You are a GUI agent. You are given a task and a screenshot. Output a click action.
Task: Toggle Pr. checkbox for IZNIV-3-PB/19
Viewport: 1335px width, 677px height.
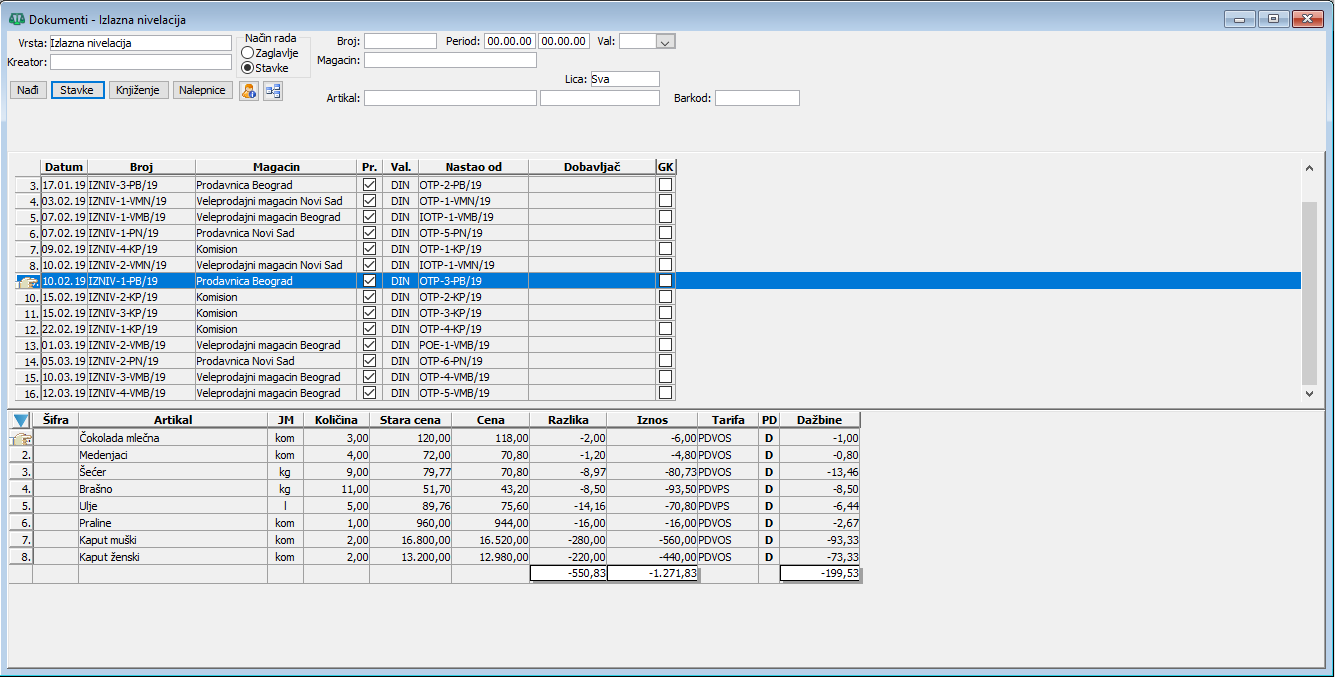point(370,185)
